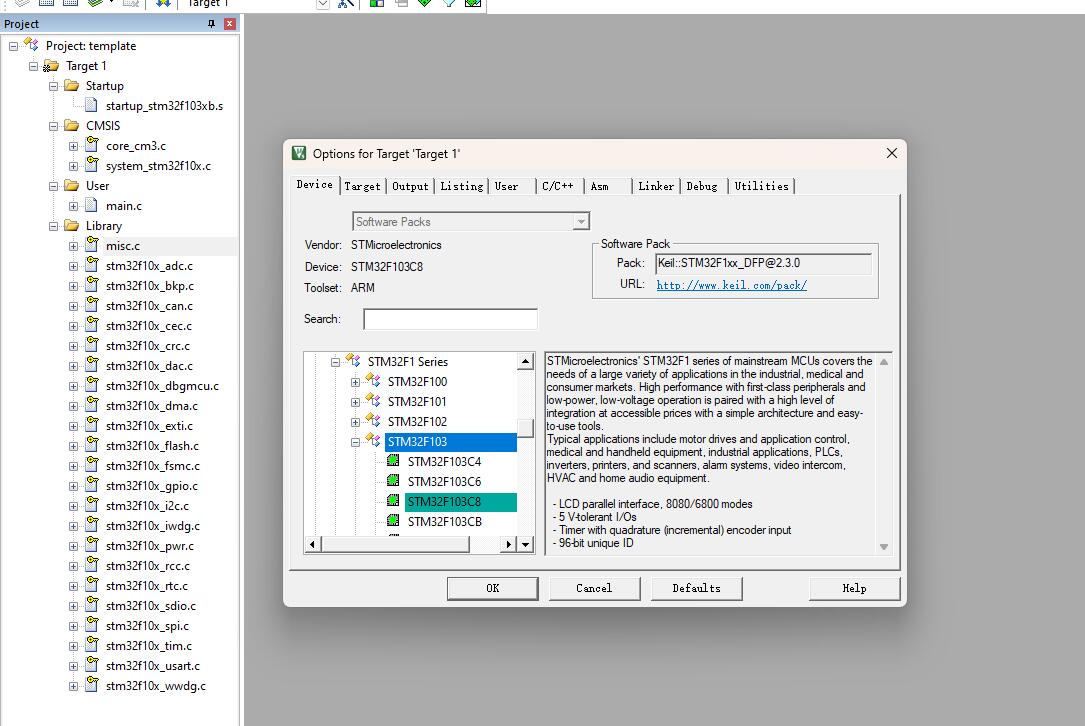Click device list horizontal scroll-left arrow
1085x726 pixels.
click(313, 545)
